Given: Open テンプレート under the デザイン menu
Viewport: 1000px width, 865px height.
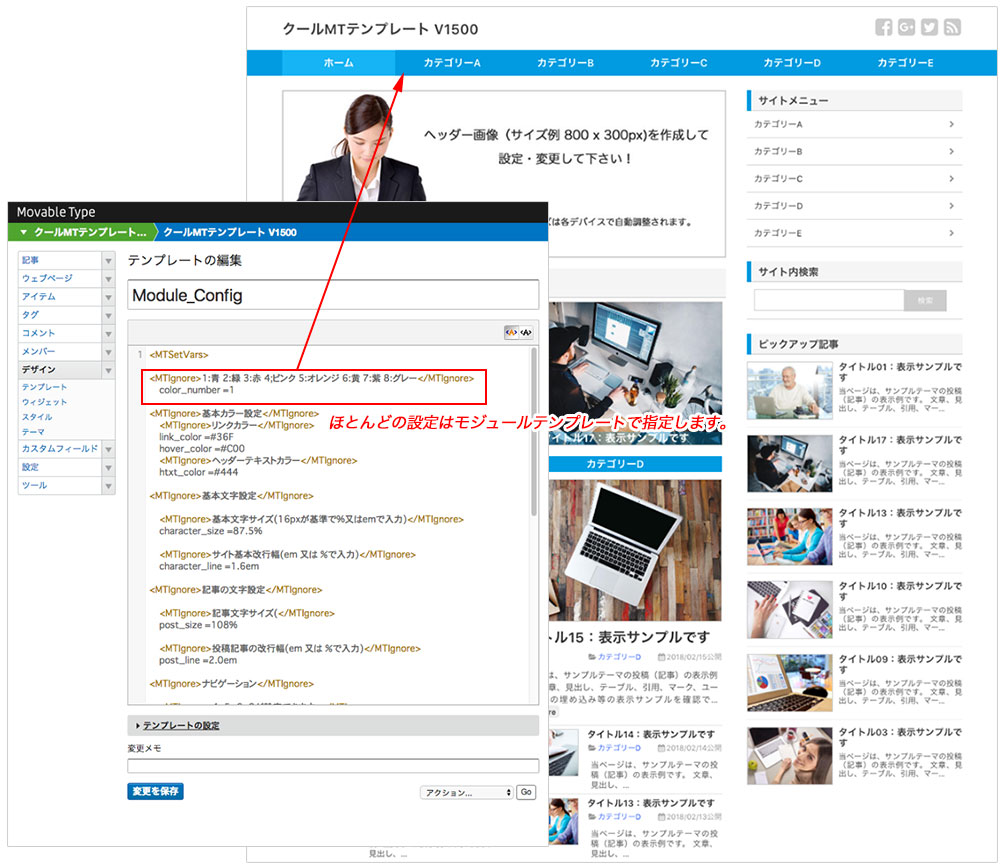Looking at the screenshot, I should pos(44,387).
